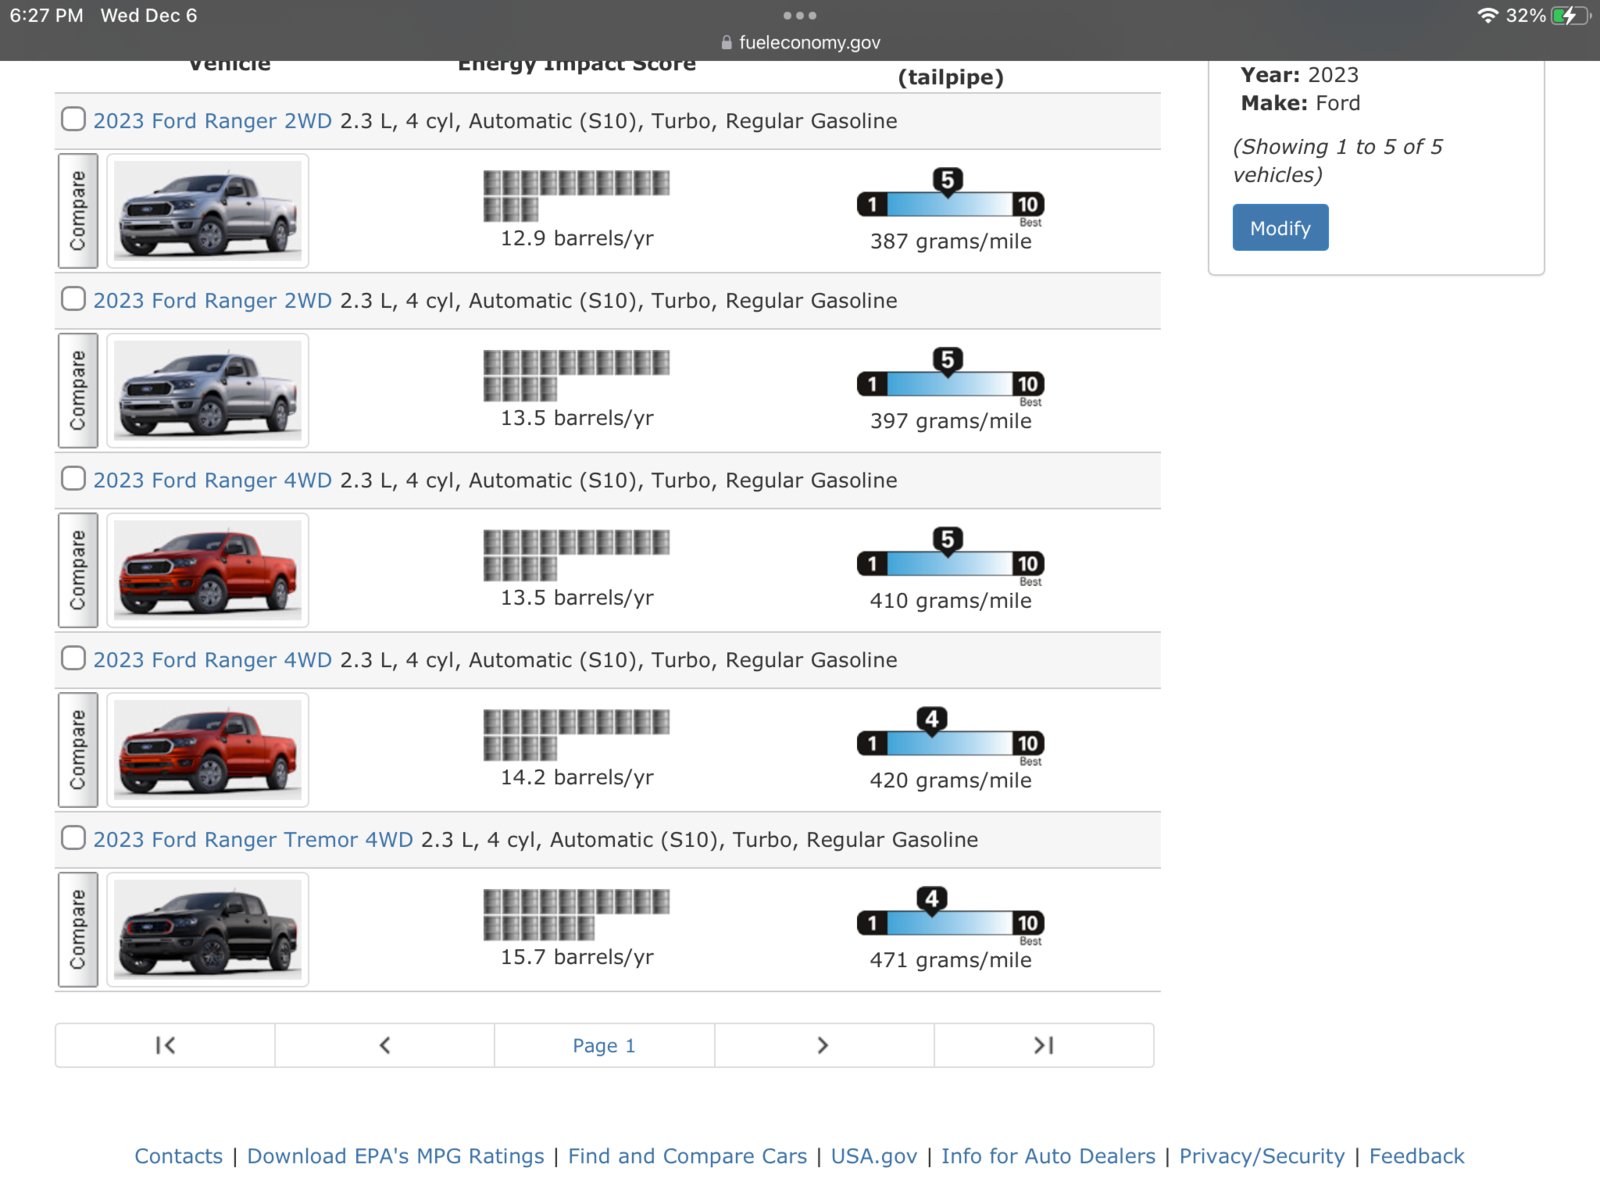Click the greenhouse gas scale for 471 grams/mile
The height and width of the screenshot is (1200, 1600).
(x=950, y=917)
